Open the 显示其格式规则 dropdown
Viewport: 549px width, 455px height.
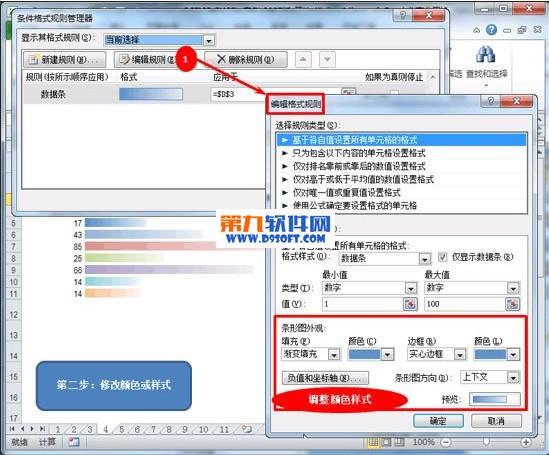click(209, 41)
